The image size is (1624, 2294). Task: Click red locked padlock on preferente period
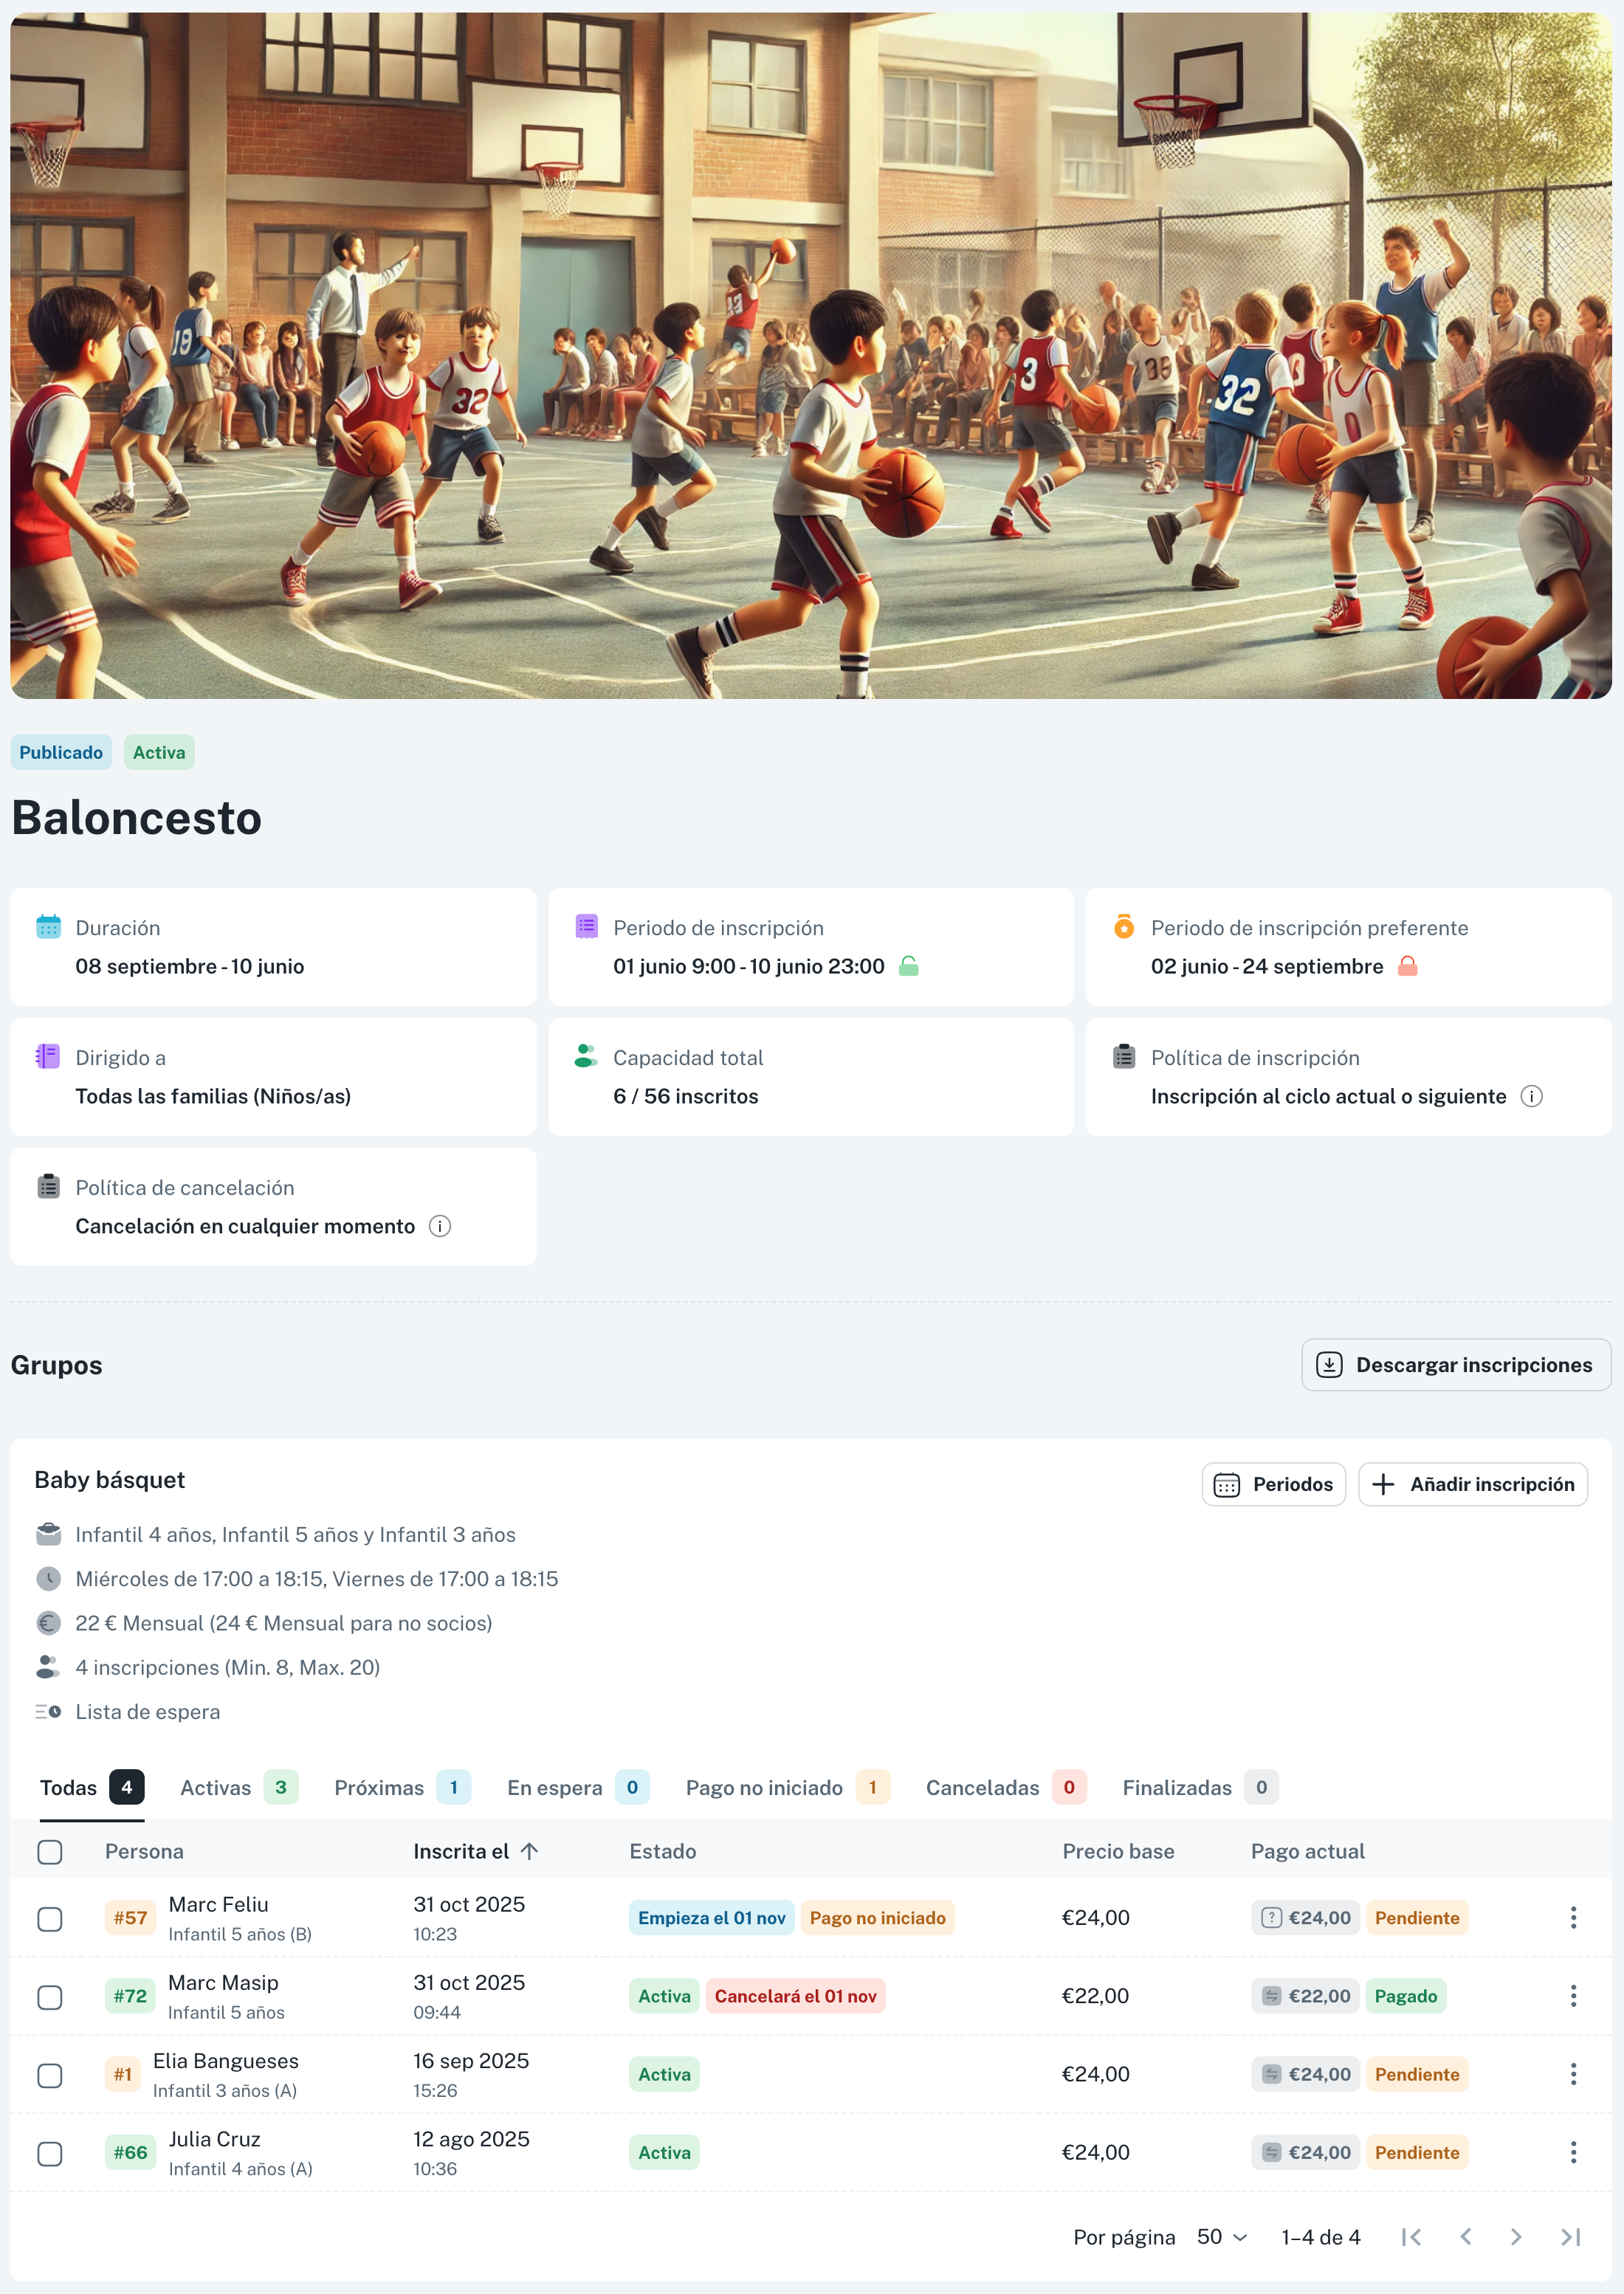(1407, 966)
